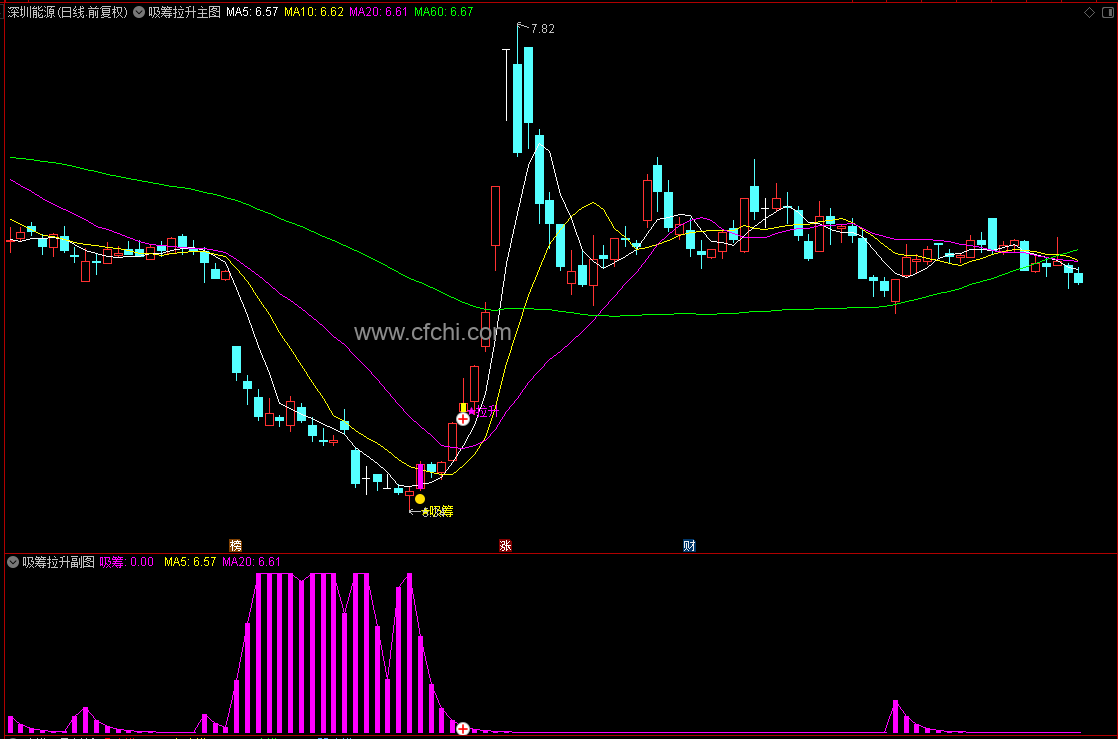Click the 财 marker icon below the main chart
The height and width of the screenshot is (739, 1118).
pos(689,546)
